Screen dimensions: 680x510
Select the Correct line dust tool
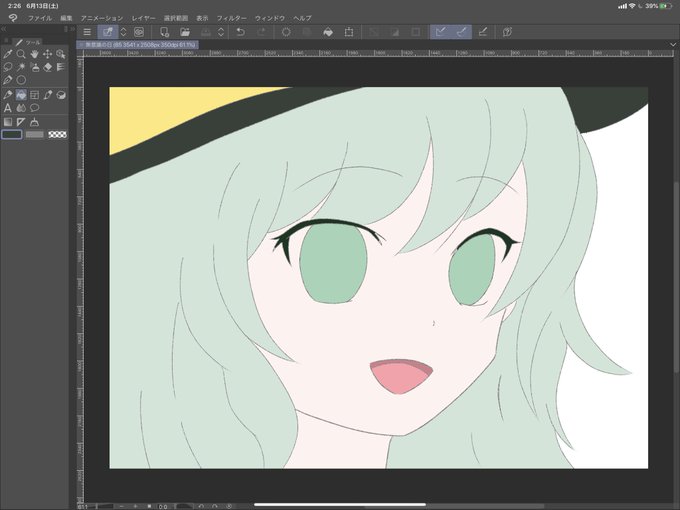(x=34, y=122)
